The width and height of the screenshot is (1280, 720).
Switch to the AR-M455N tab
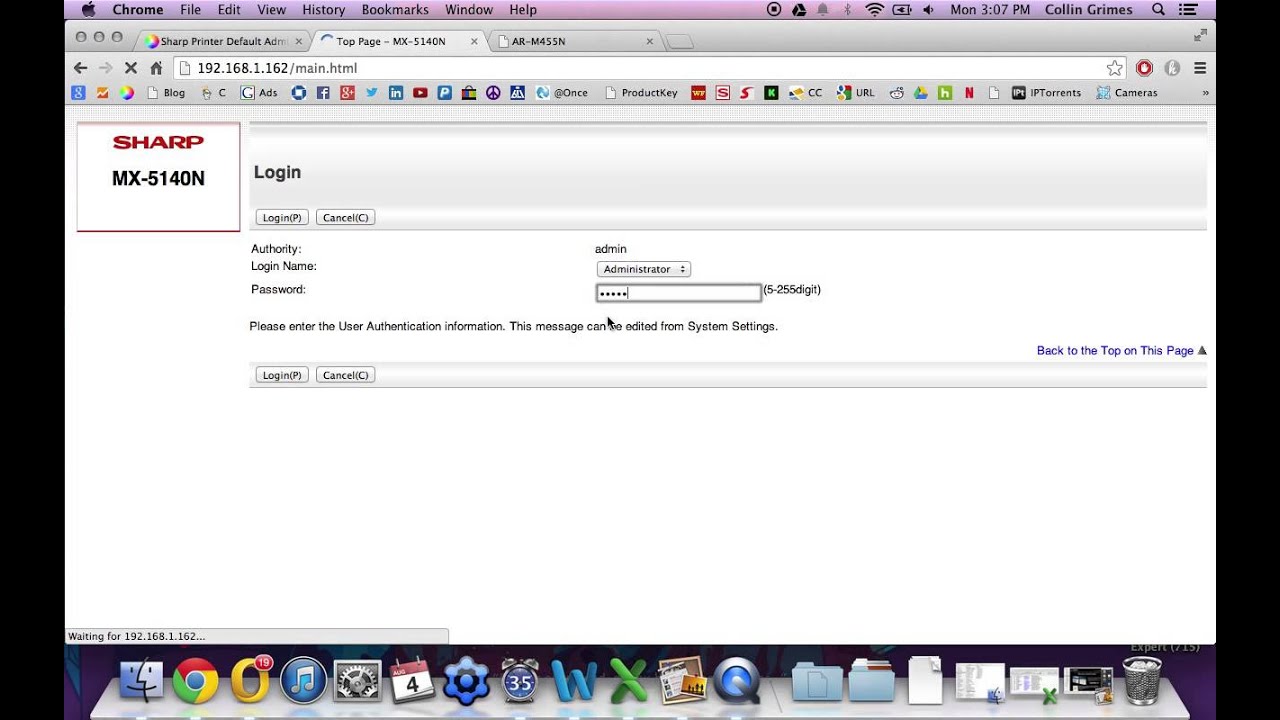tap(575, 41)
